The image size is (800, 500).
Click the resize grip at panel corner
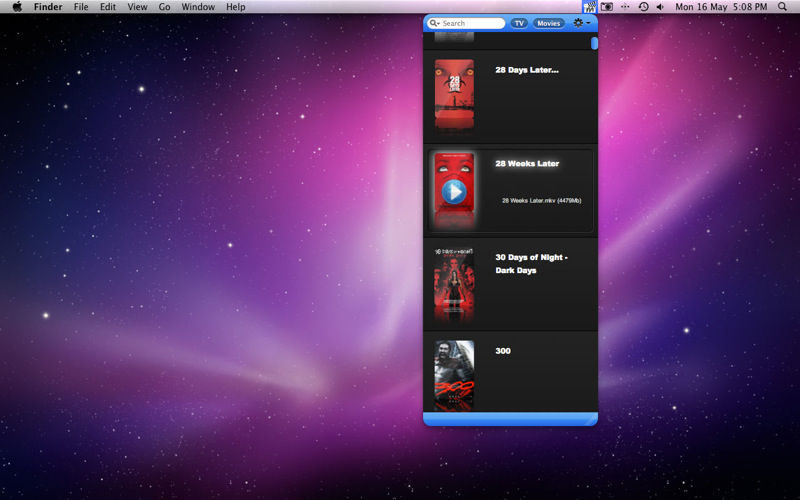(x=592, y=419)
